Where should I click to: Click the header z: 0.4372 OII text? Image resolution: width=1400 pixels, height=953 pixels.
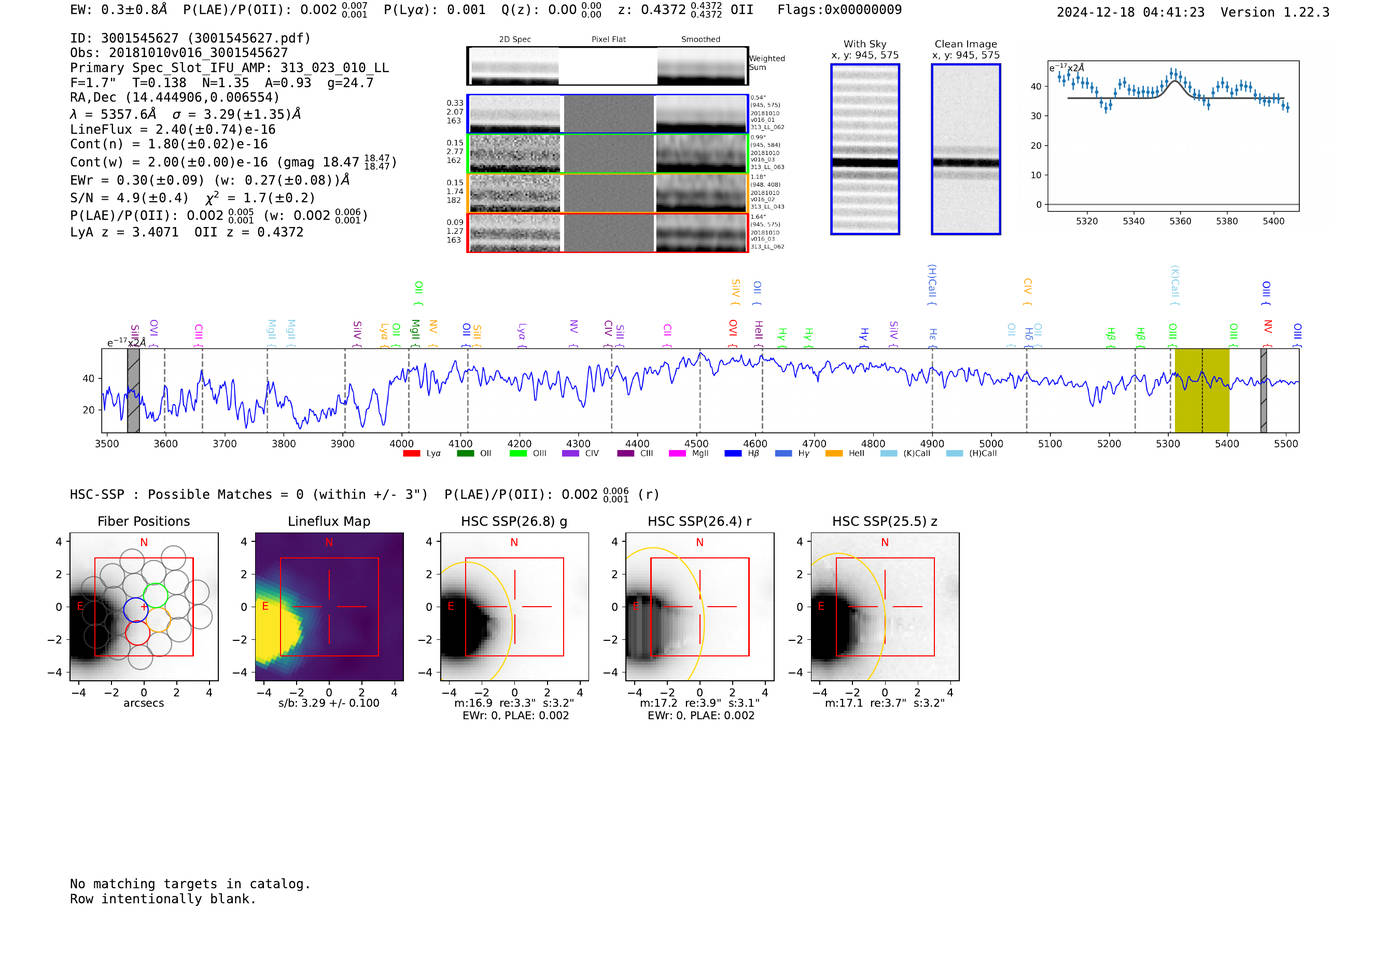[685, 9]
